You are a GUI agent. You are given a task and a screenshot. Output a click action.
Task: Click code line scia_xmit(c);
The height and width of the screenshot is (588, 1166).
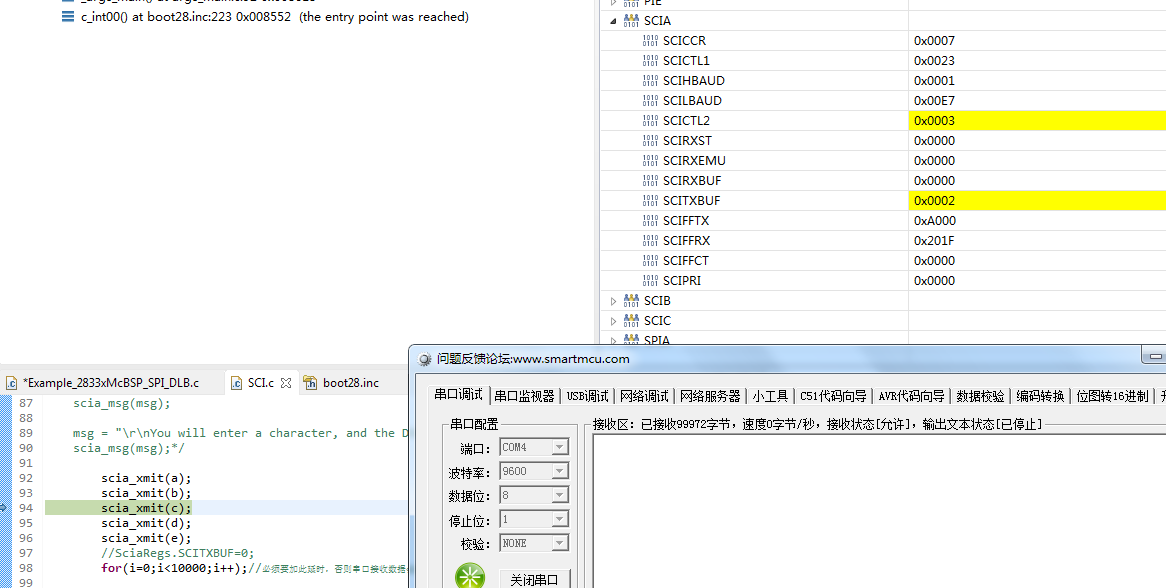(146, 508)
